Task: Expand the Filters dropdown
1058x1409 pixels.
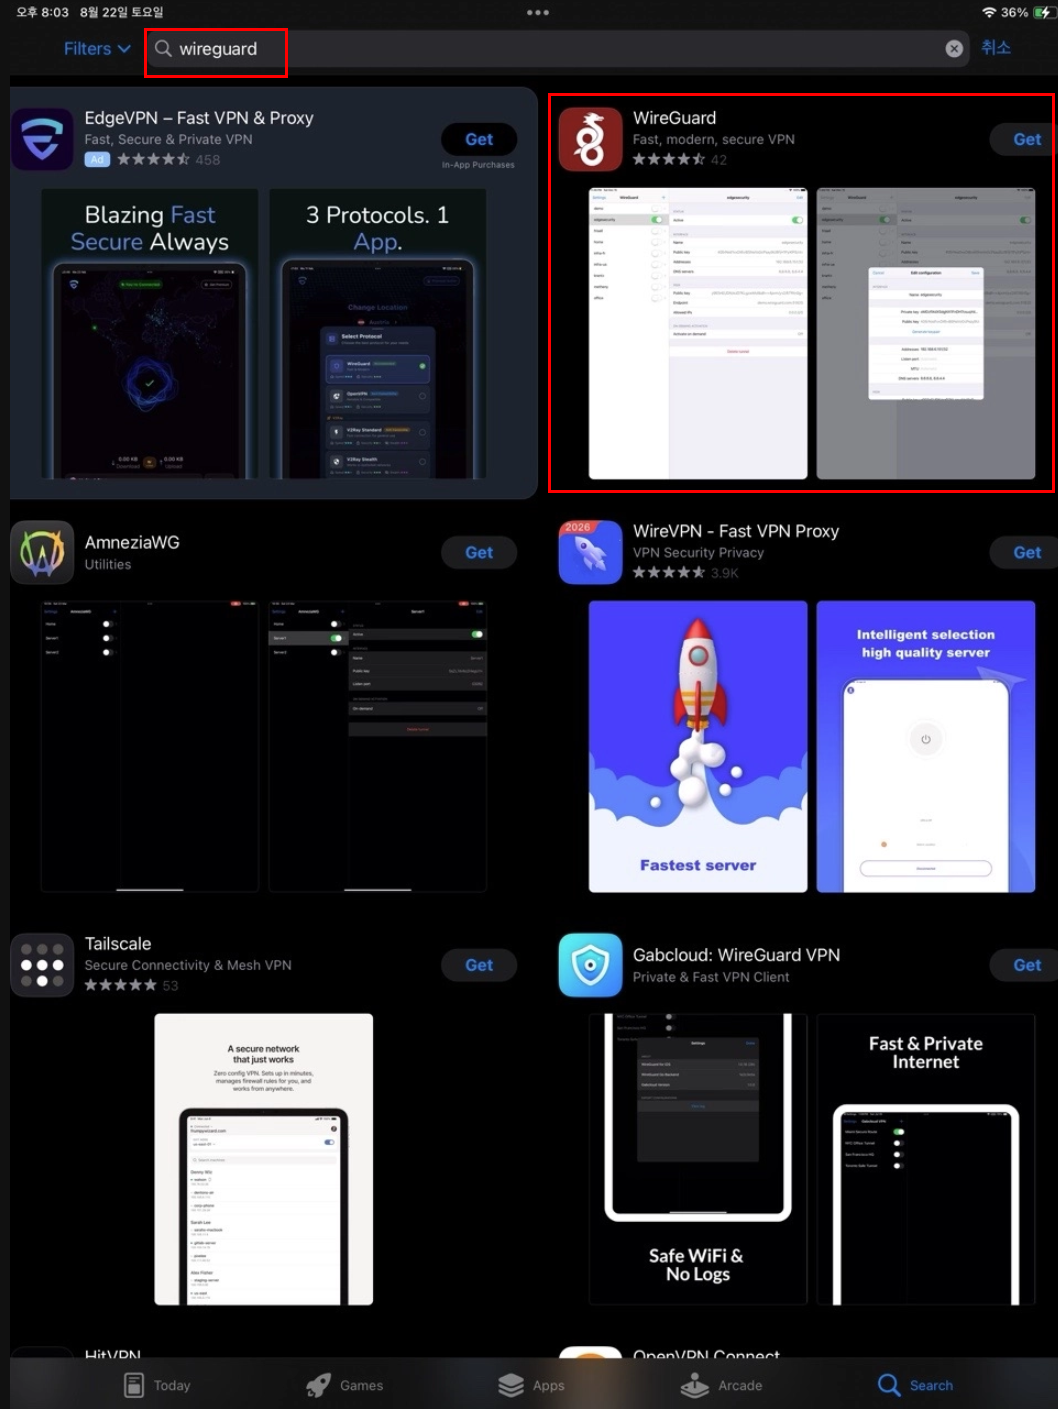Action: point(97,48)
